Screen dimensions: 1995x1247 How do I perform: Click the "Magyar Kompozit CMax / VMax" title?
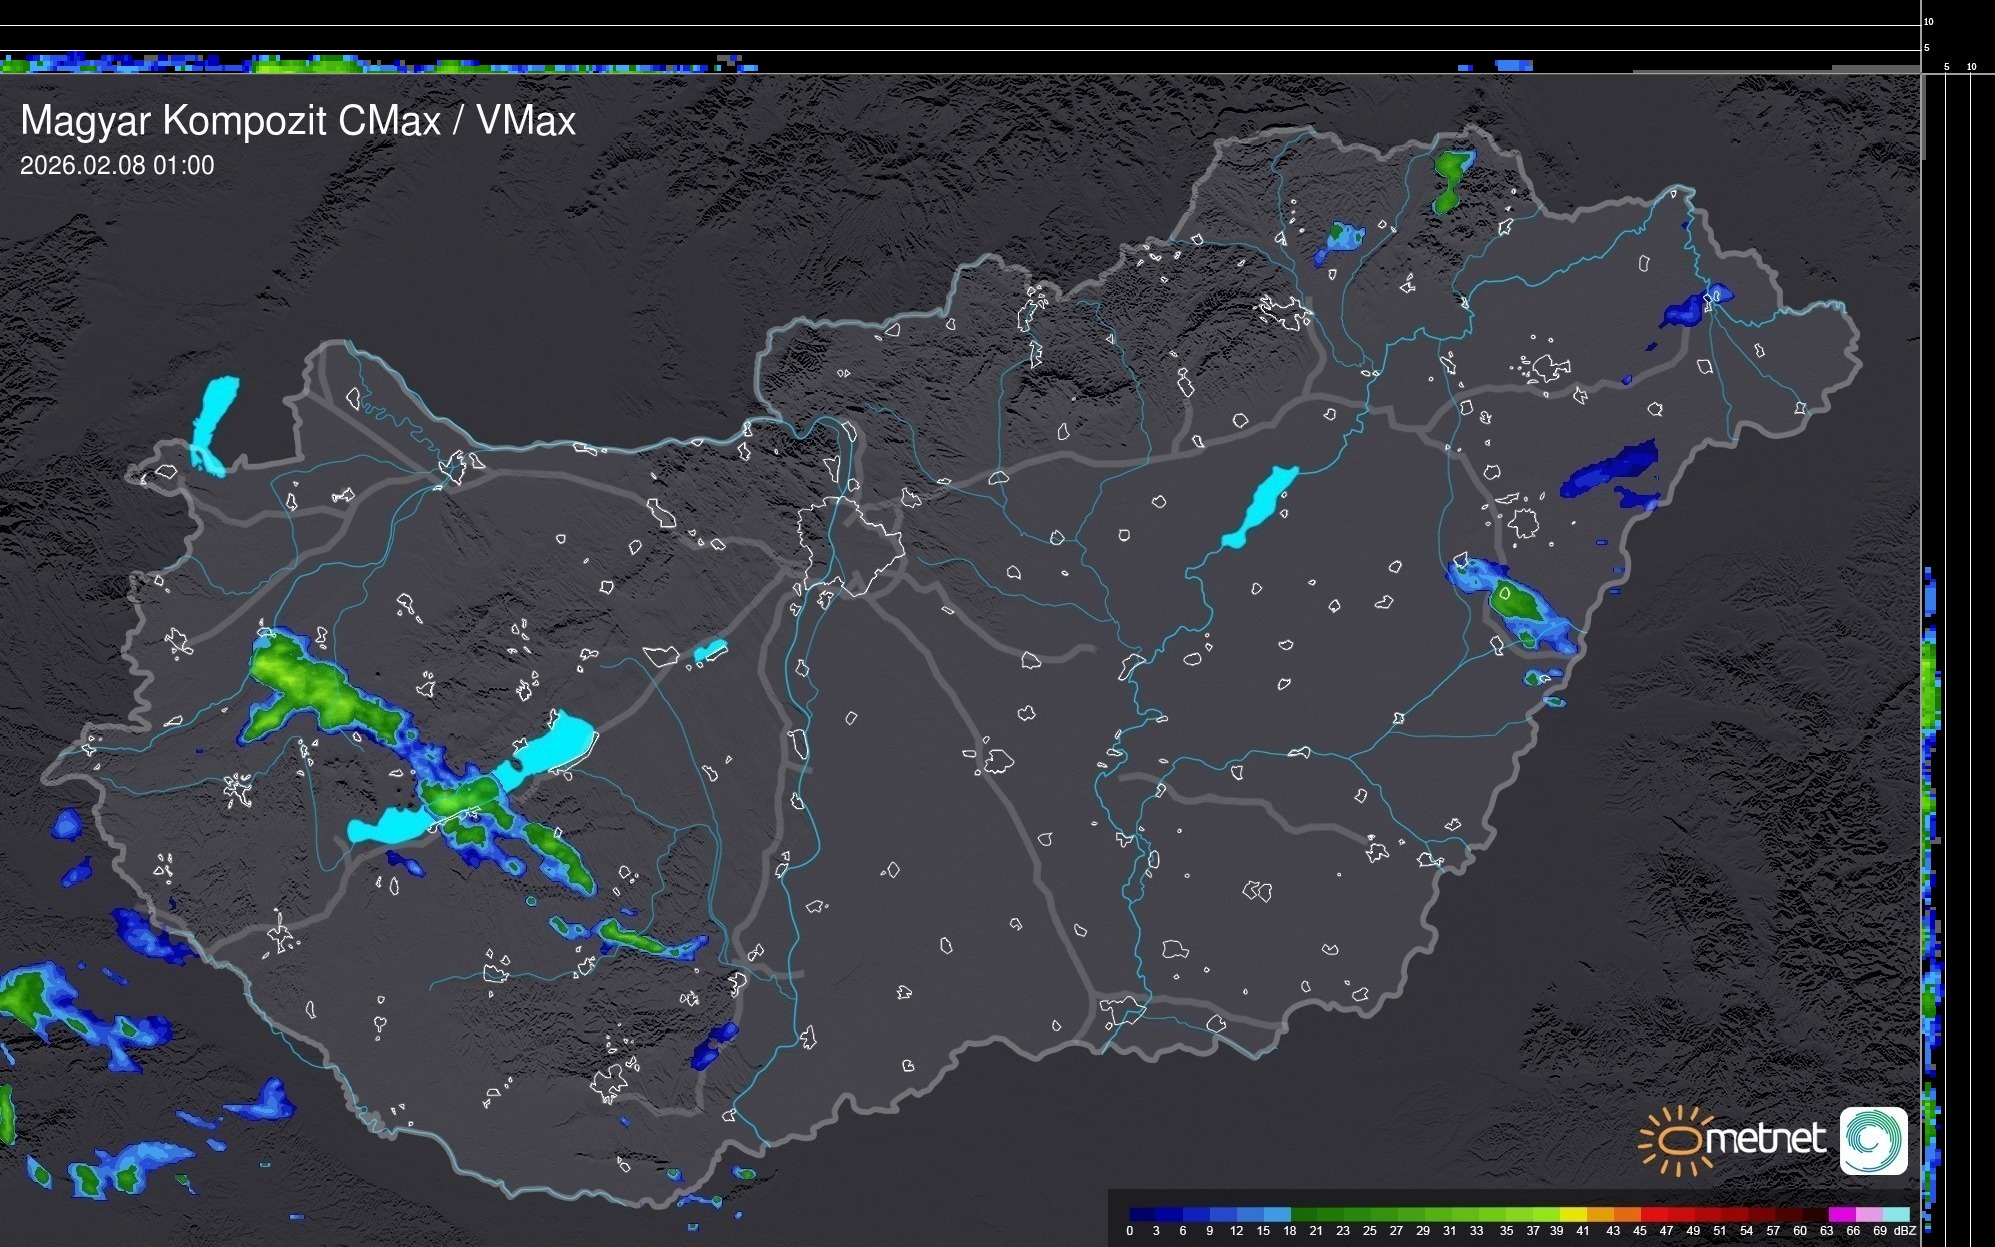[x=298, y=121]
